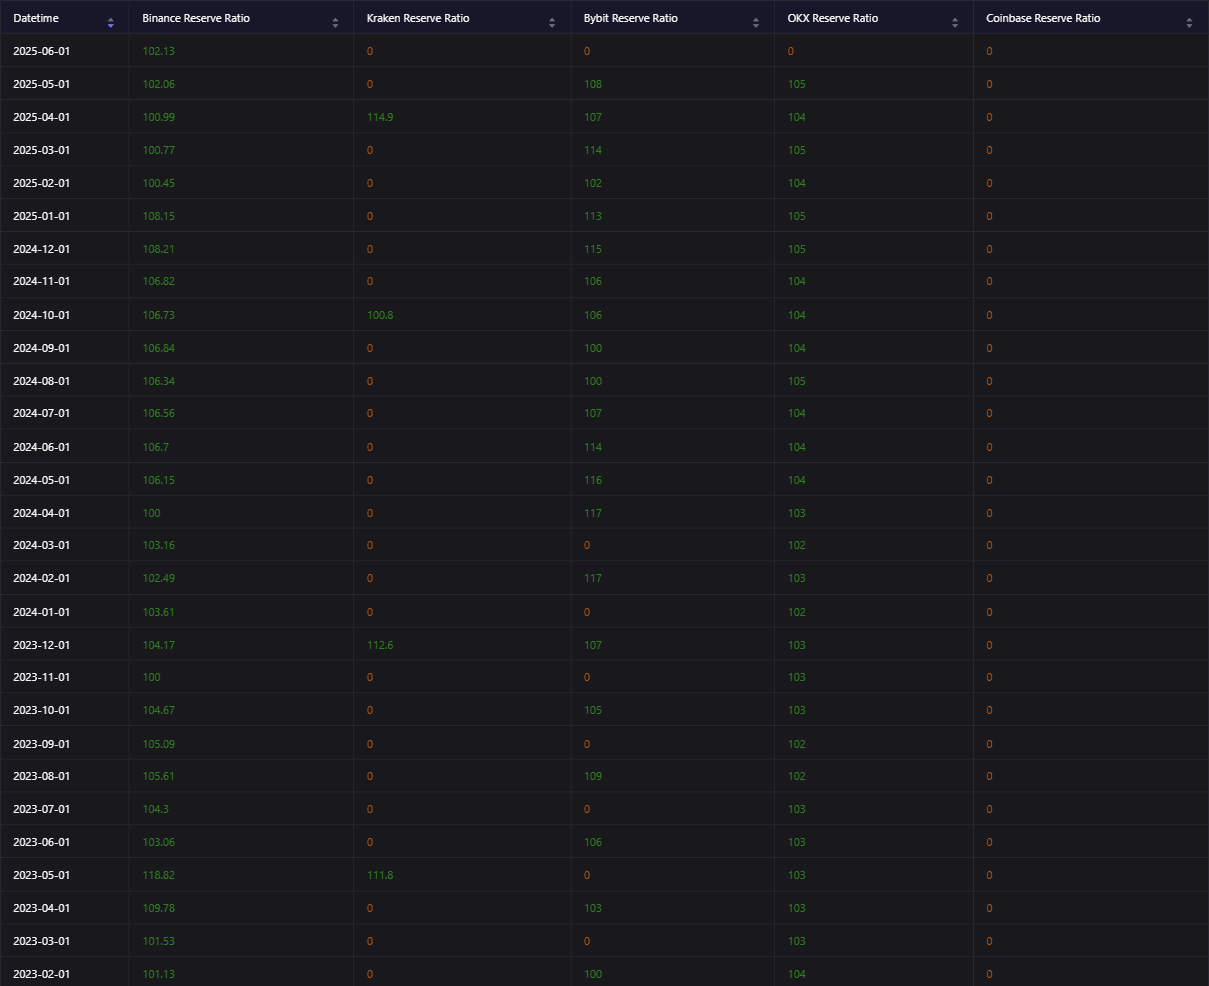Click OKX value 102 in 2024-03-01 row
This screenshot has width=1209, height=986.
[797, 546]
